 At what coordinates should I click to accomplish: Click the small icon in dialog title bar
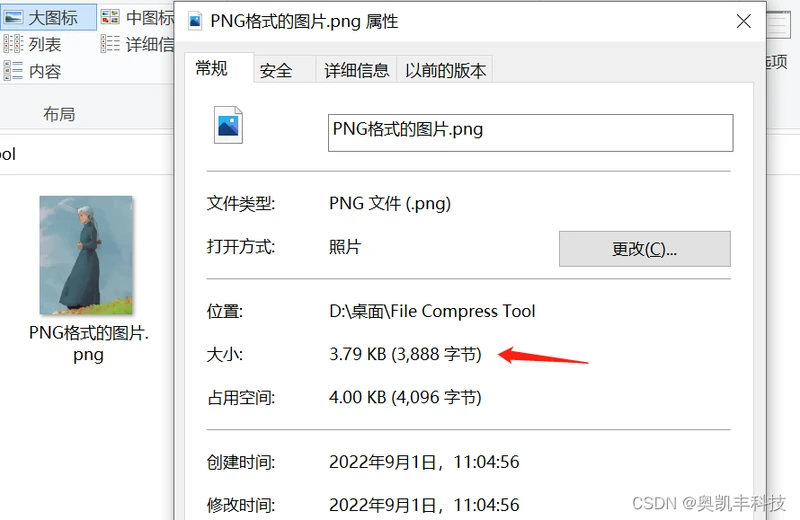(195, 21)
